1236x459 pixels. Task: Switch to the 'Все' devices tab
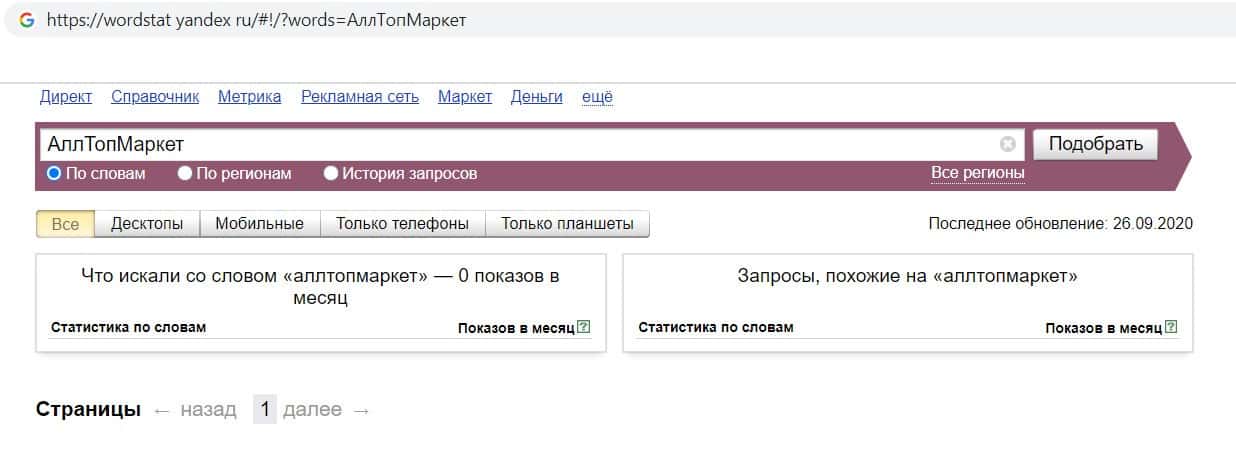(x=65, y=224)
